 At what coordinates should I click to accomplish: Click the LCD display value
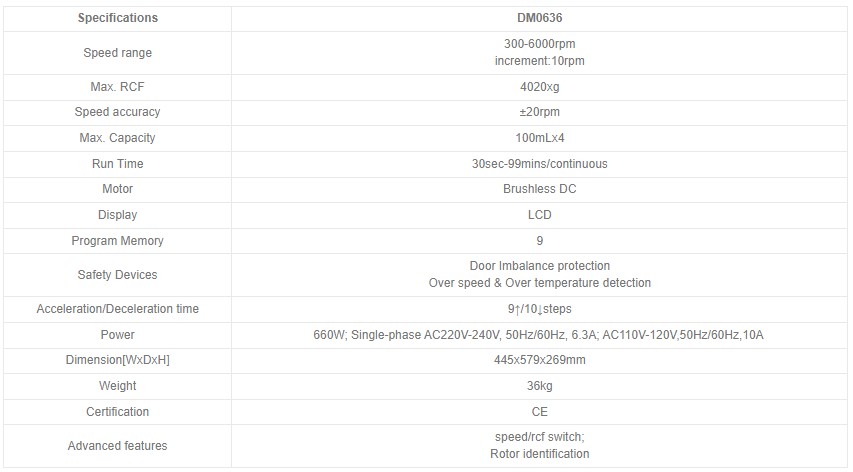(x=539, y=215)
